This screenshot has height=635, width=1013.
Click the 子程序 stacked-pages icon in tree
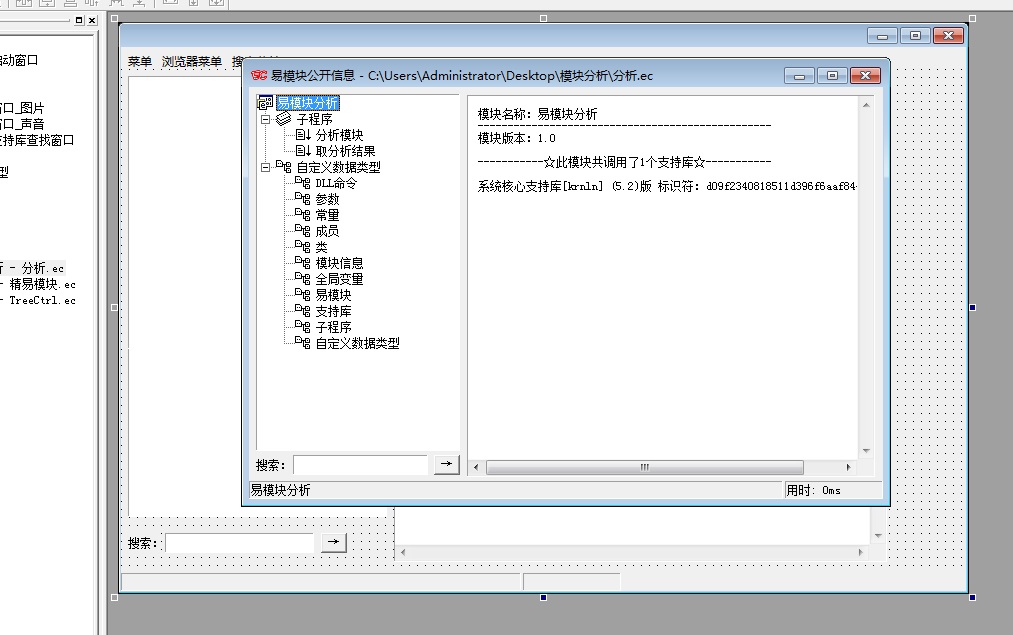coord(284,119)
